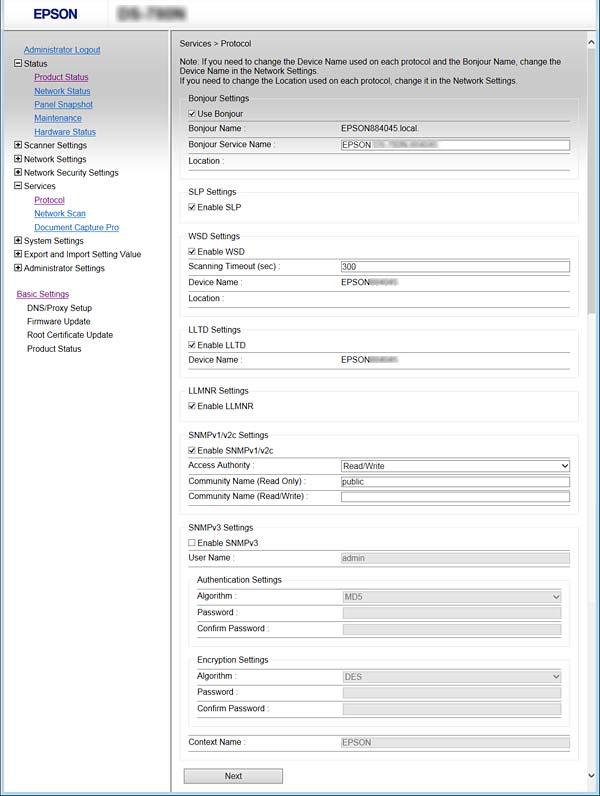Click the SNMPv3 User Name field
The width and height of the screenshot is (600, 796).
[455, 558]
